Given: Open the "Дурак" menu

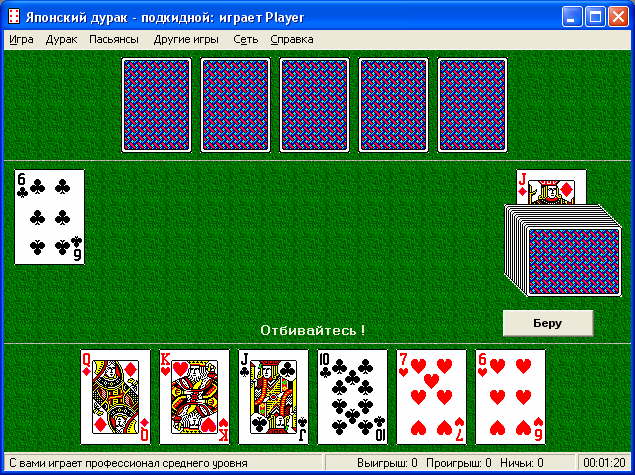Looking at the screenshot, I should tap(61, 39).
